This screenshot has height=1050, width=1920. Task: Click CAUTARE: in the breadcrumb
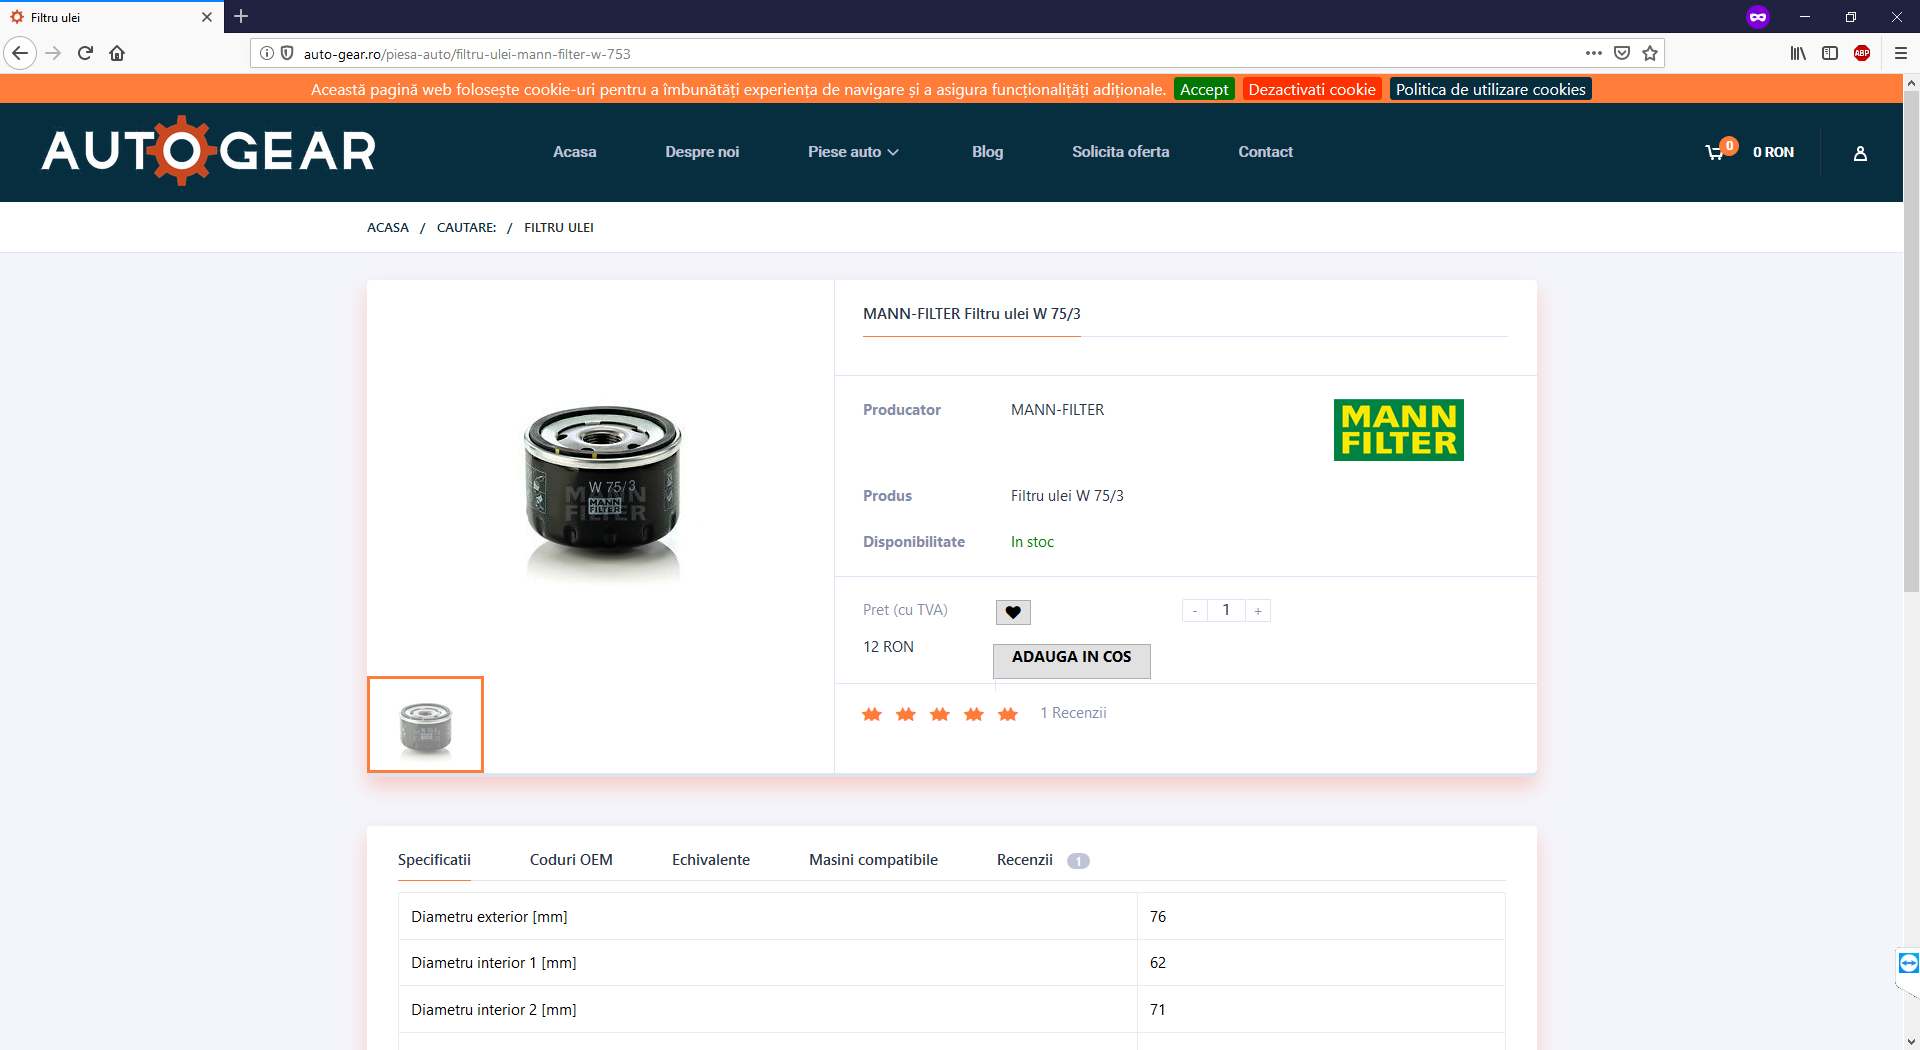466,227
